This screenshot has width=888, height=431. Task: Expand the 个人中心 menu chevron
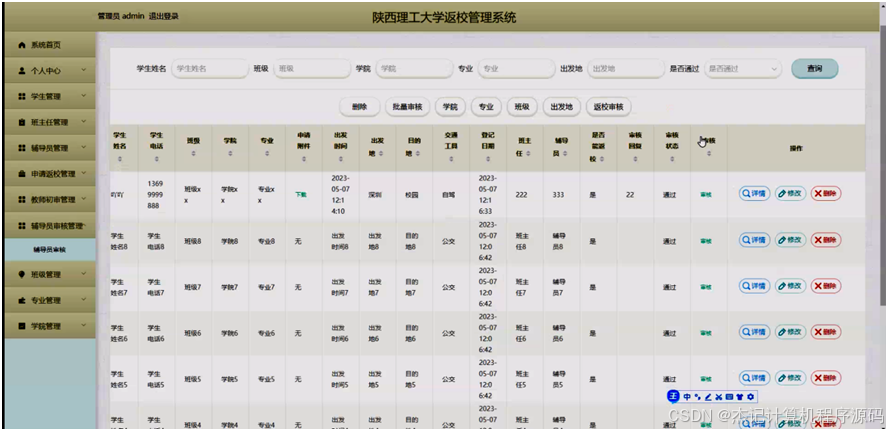[83, 71]
